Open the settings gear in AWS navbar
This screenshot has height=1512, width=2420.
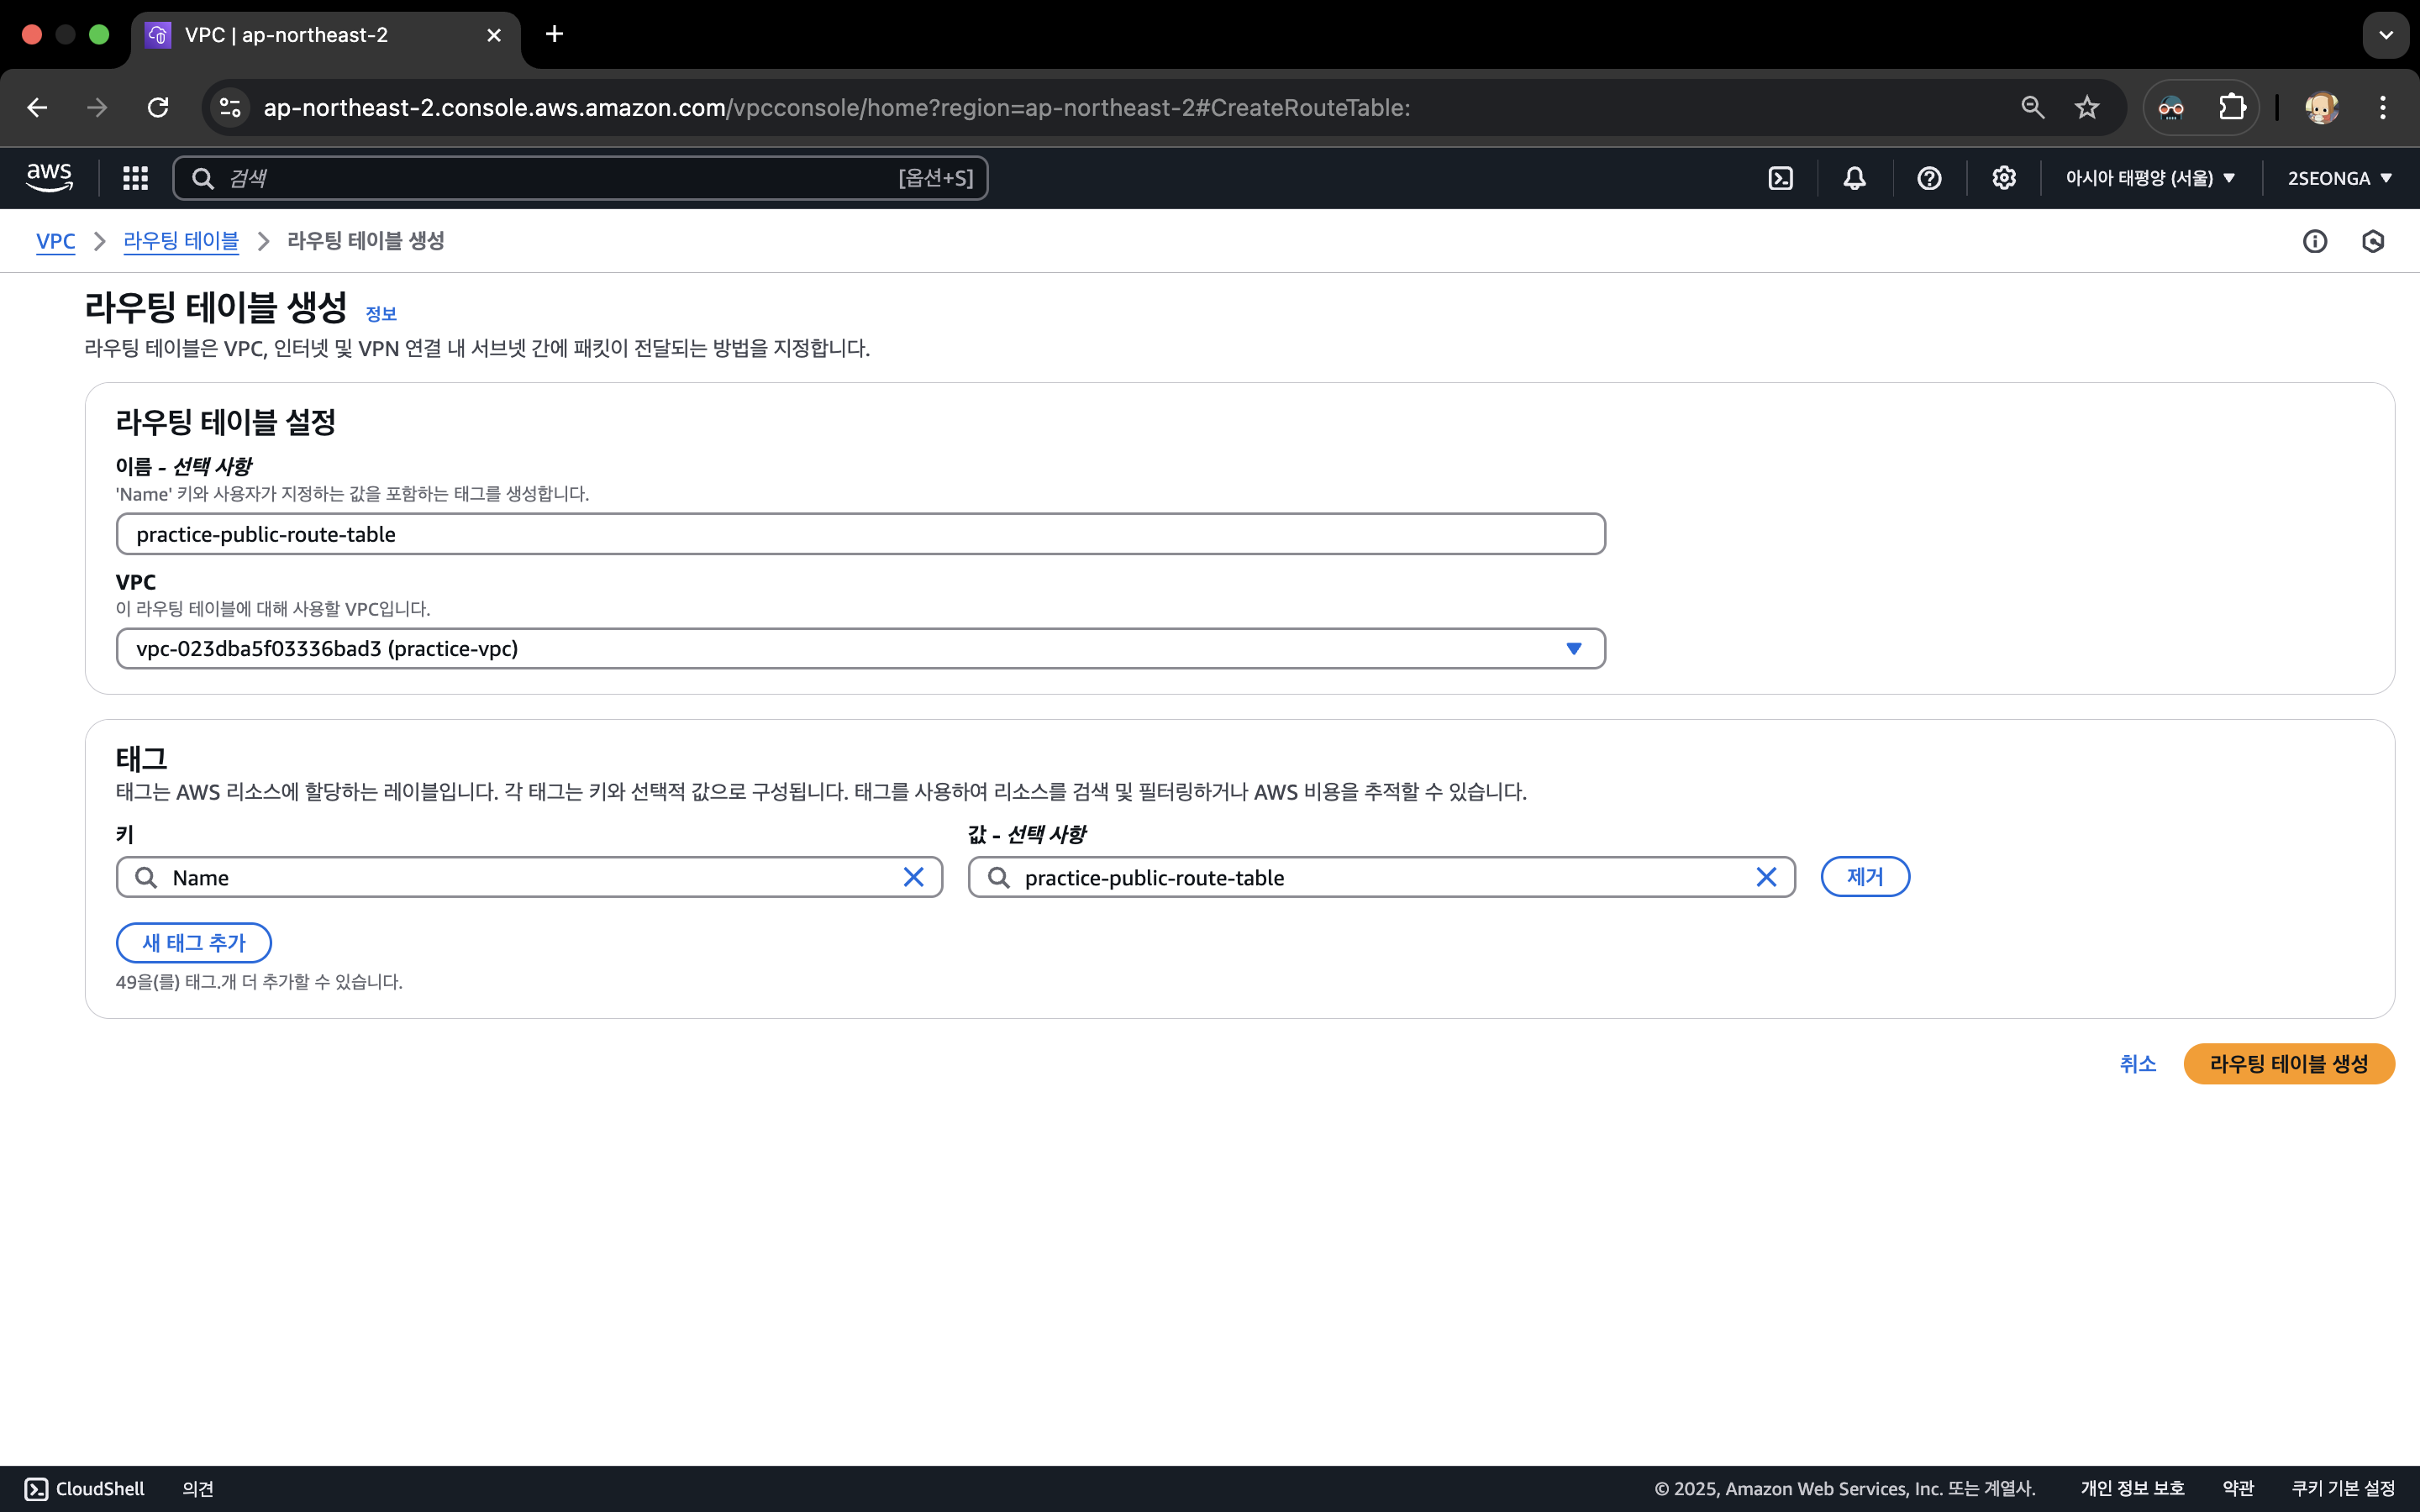coord(2003,178)
